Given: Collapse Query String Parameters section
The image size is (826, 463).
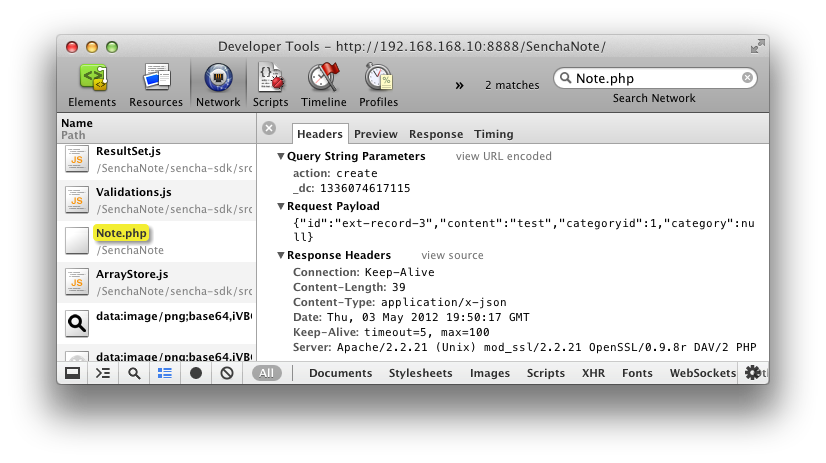Looking at the screenshot, I should pyautogui.click(x=281, y=156).
